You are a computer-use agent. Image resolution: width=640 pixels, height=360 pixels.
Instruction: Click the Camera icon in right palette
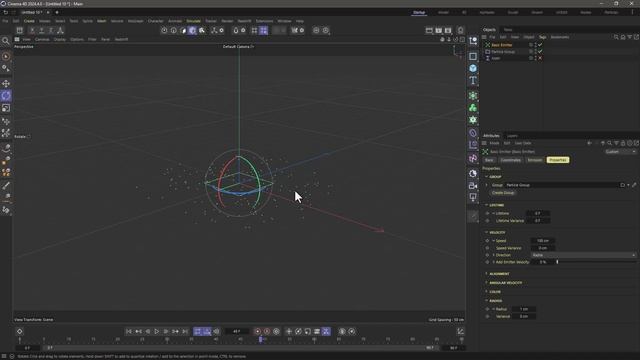pyautogui.click(x=473, y=186)
